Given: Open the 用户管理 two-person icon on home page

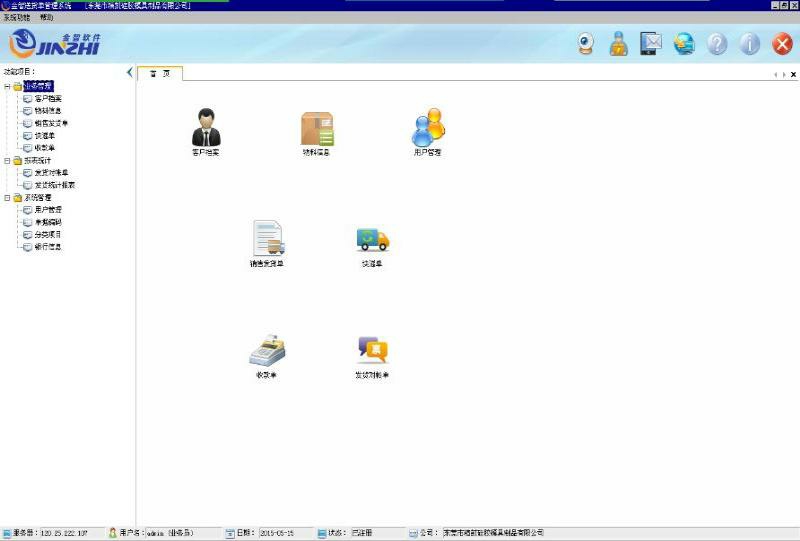Looking at the screenshot, I should (427, 127).
